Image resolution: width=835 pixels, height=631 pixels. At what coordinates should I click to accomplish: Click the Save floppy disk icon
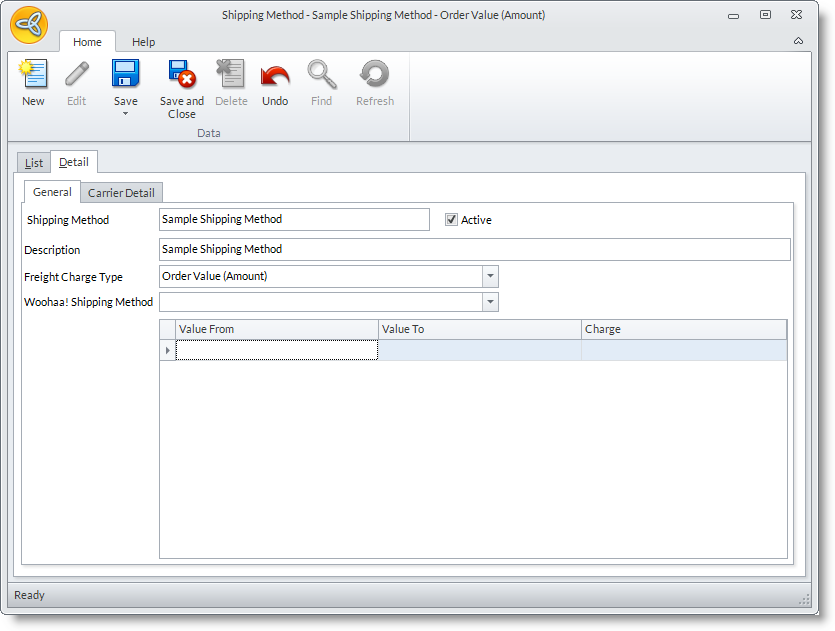pyautogui.click(x=126, y=76)
